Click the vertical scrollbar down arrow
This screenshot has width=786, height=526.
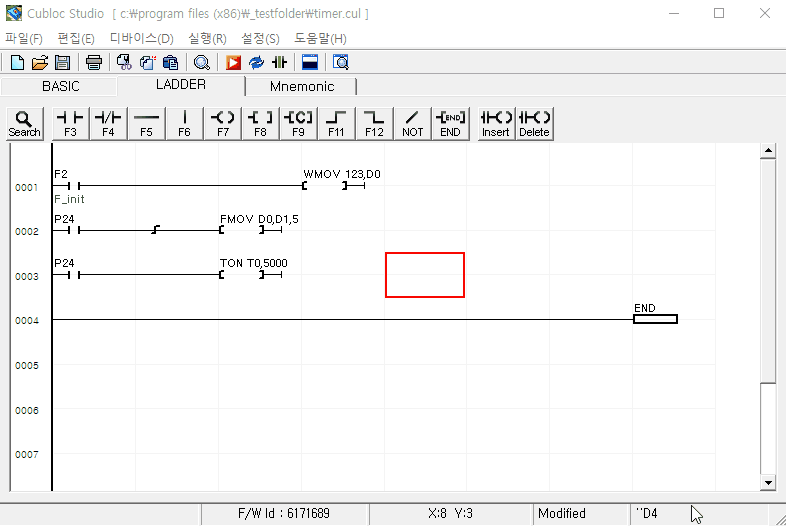768,483
